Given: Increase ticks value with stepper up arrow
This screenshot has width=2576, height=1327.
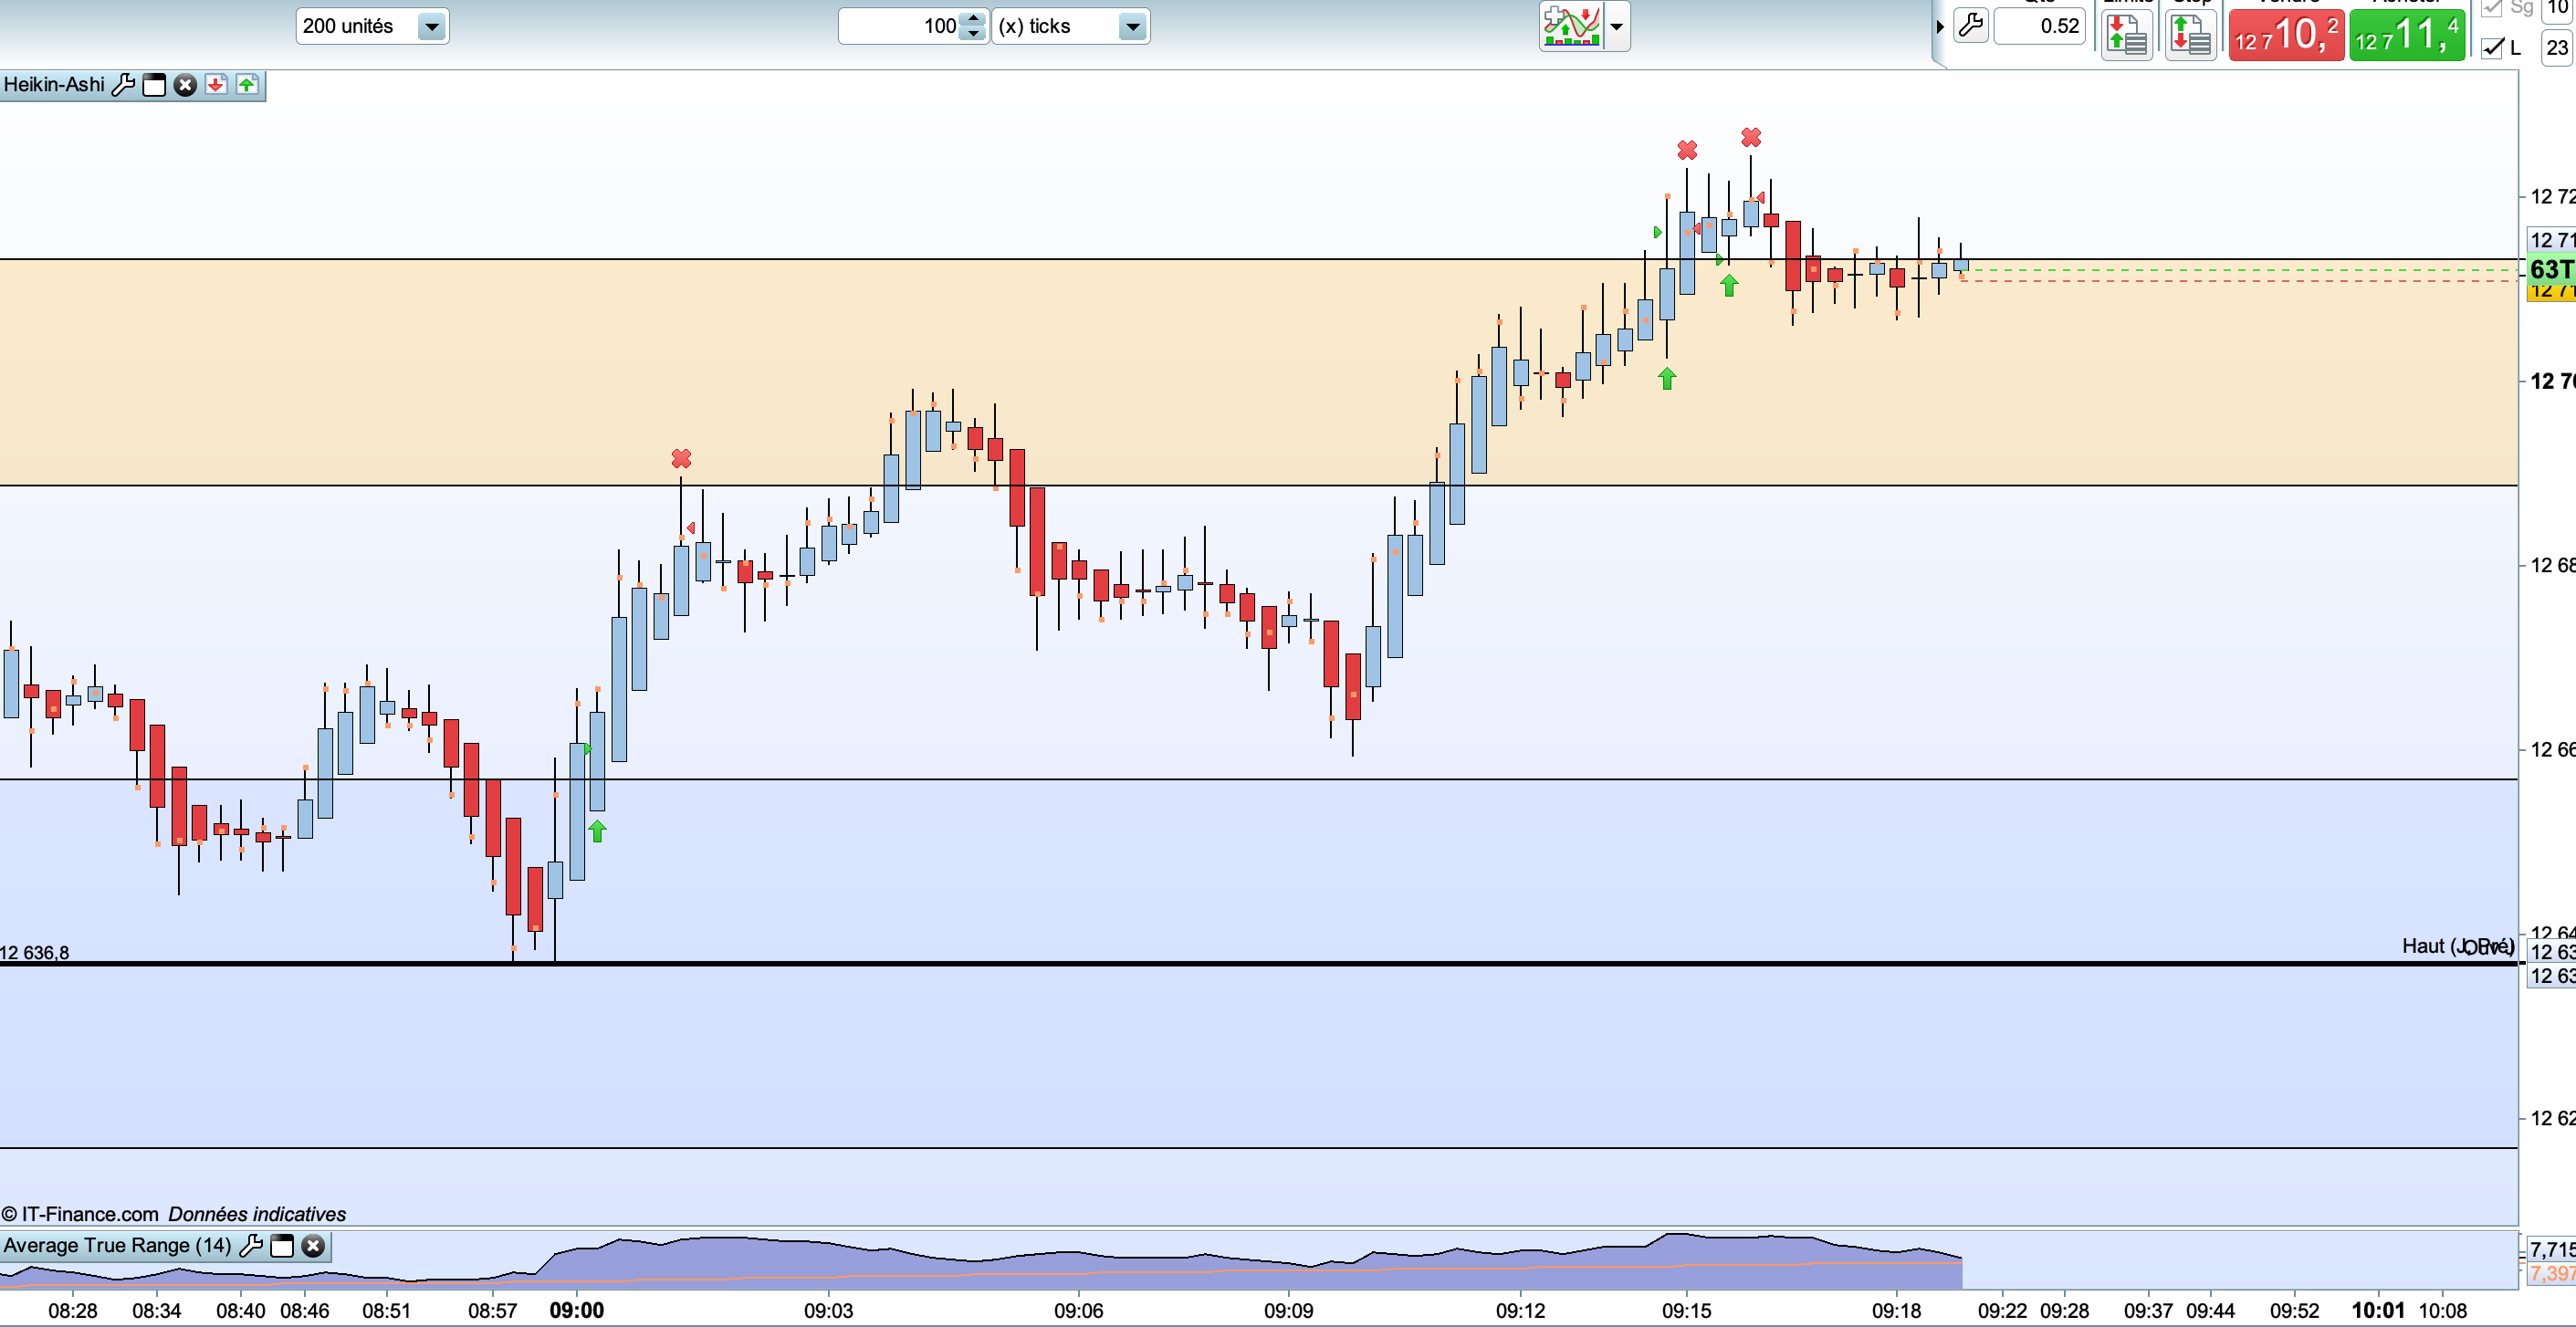Looking at the screenshot, I should (x=973, y=18).
